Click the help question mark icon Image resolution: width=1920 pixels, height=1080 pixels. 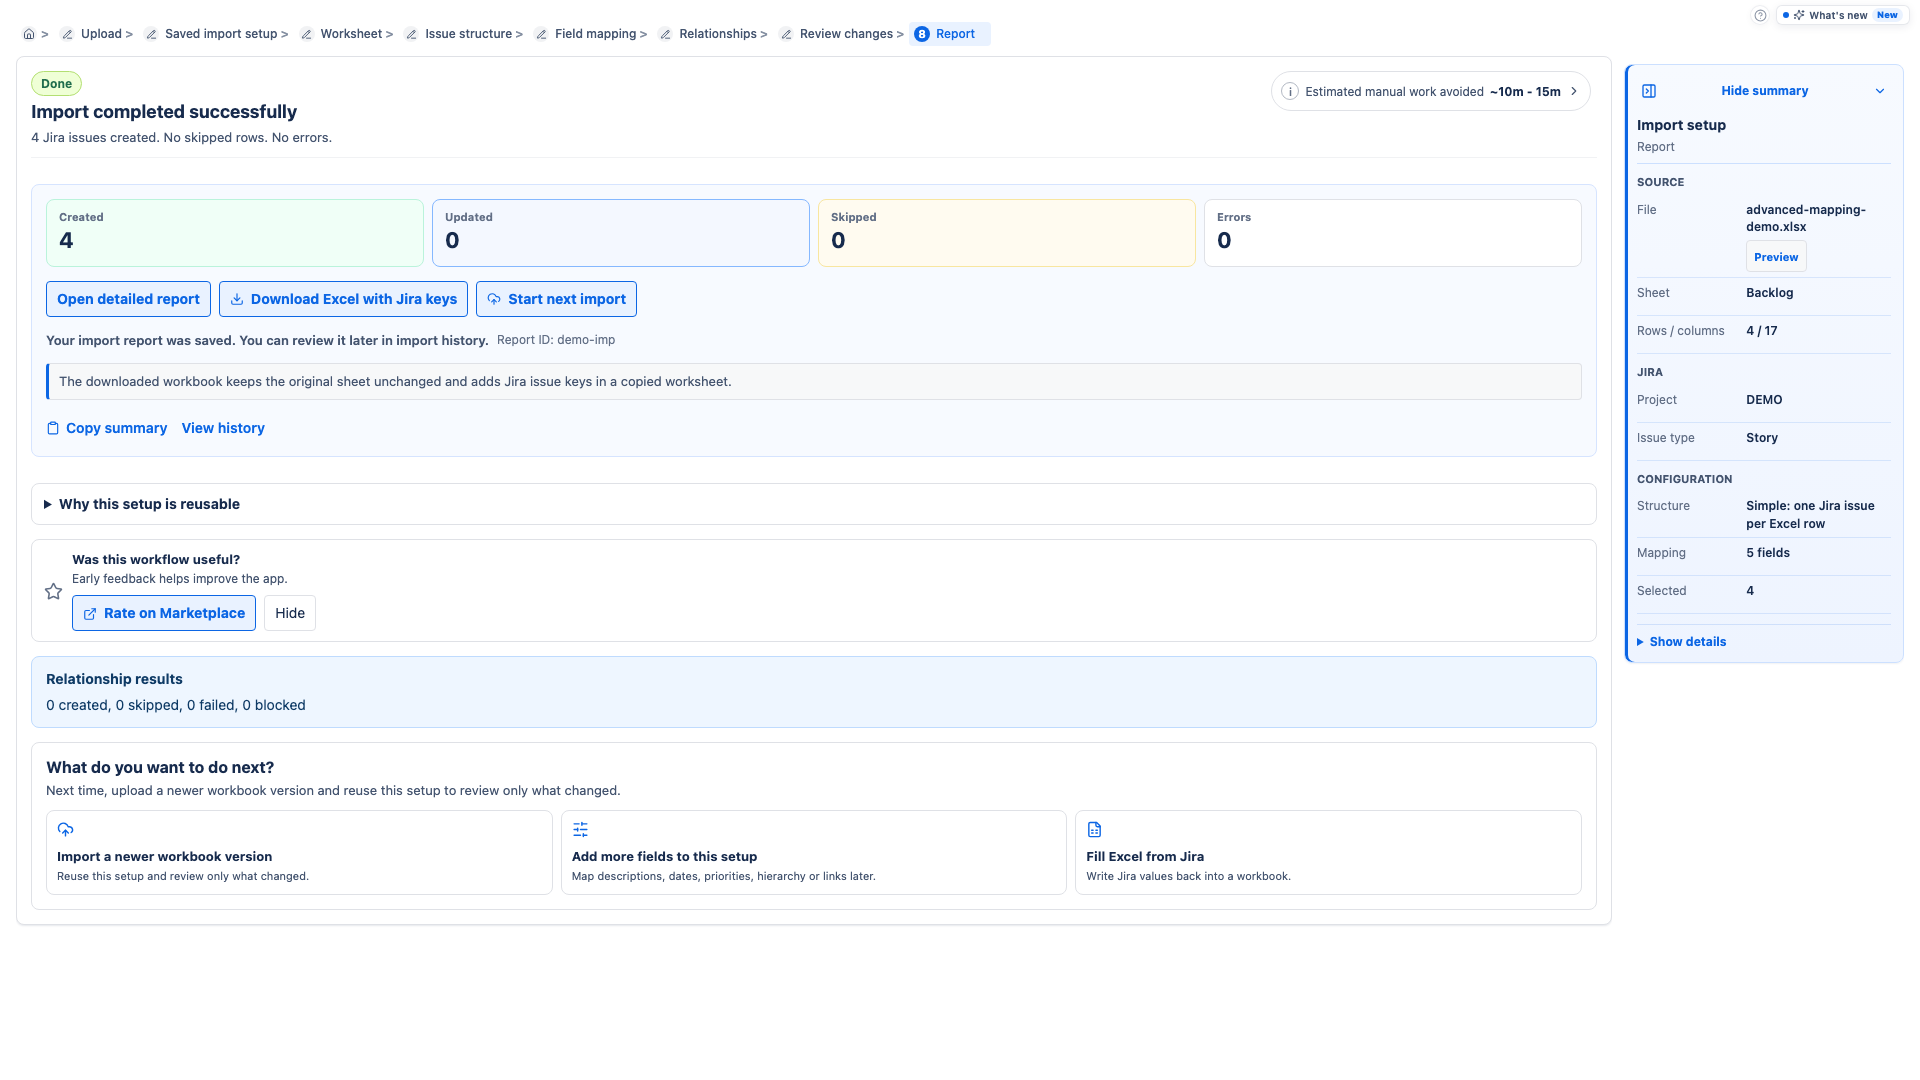[x=1760, y=15]
